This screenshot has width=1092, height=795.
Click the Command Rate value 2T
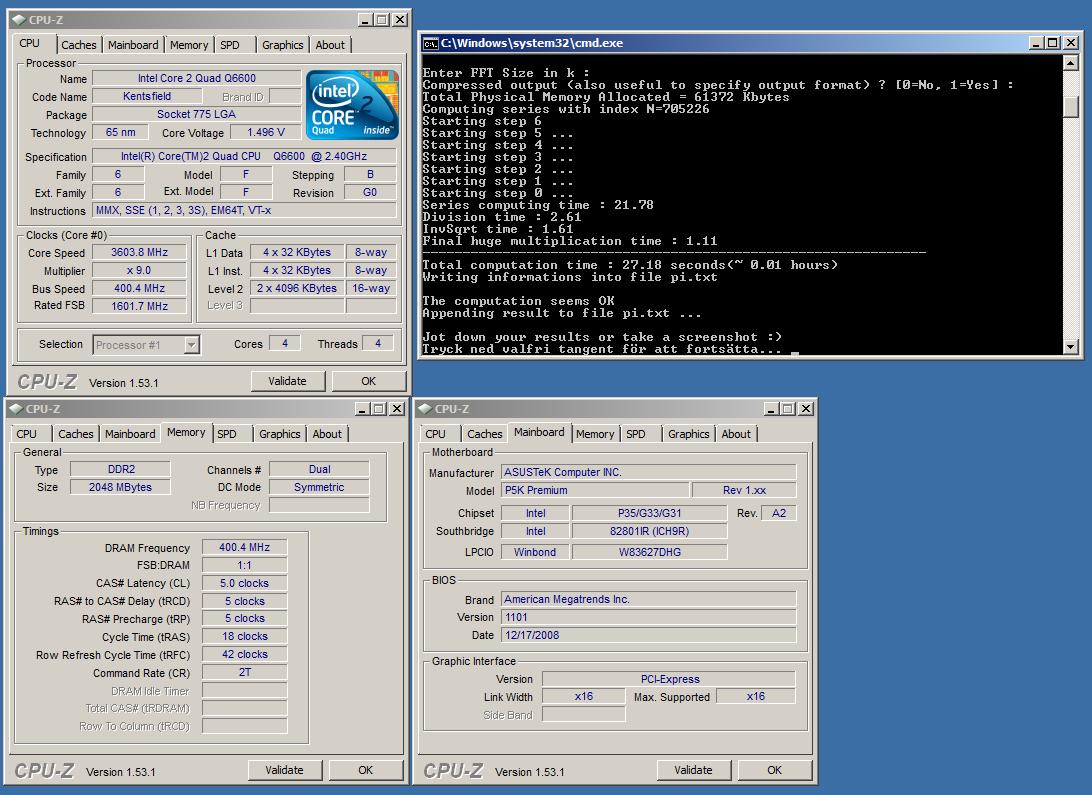click(x=244, y=672)
